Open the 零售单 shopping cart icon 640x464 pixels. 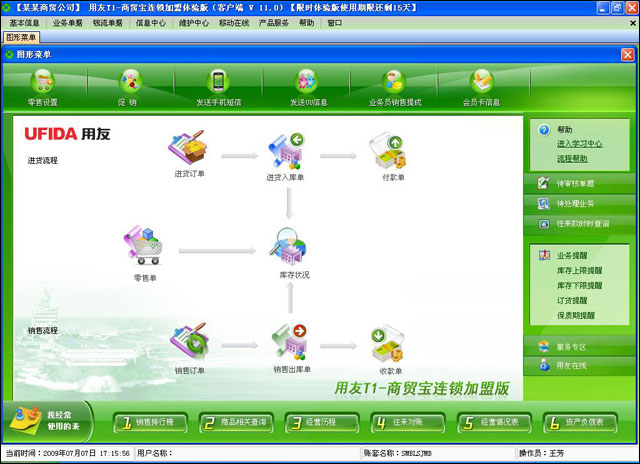(x=144, y=245)
